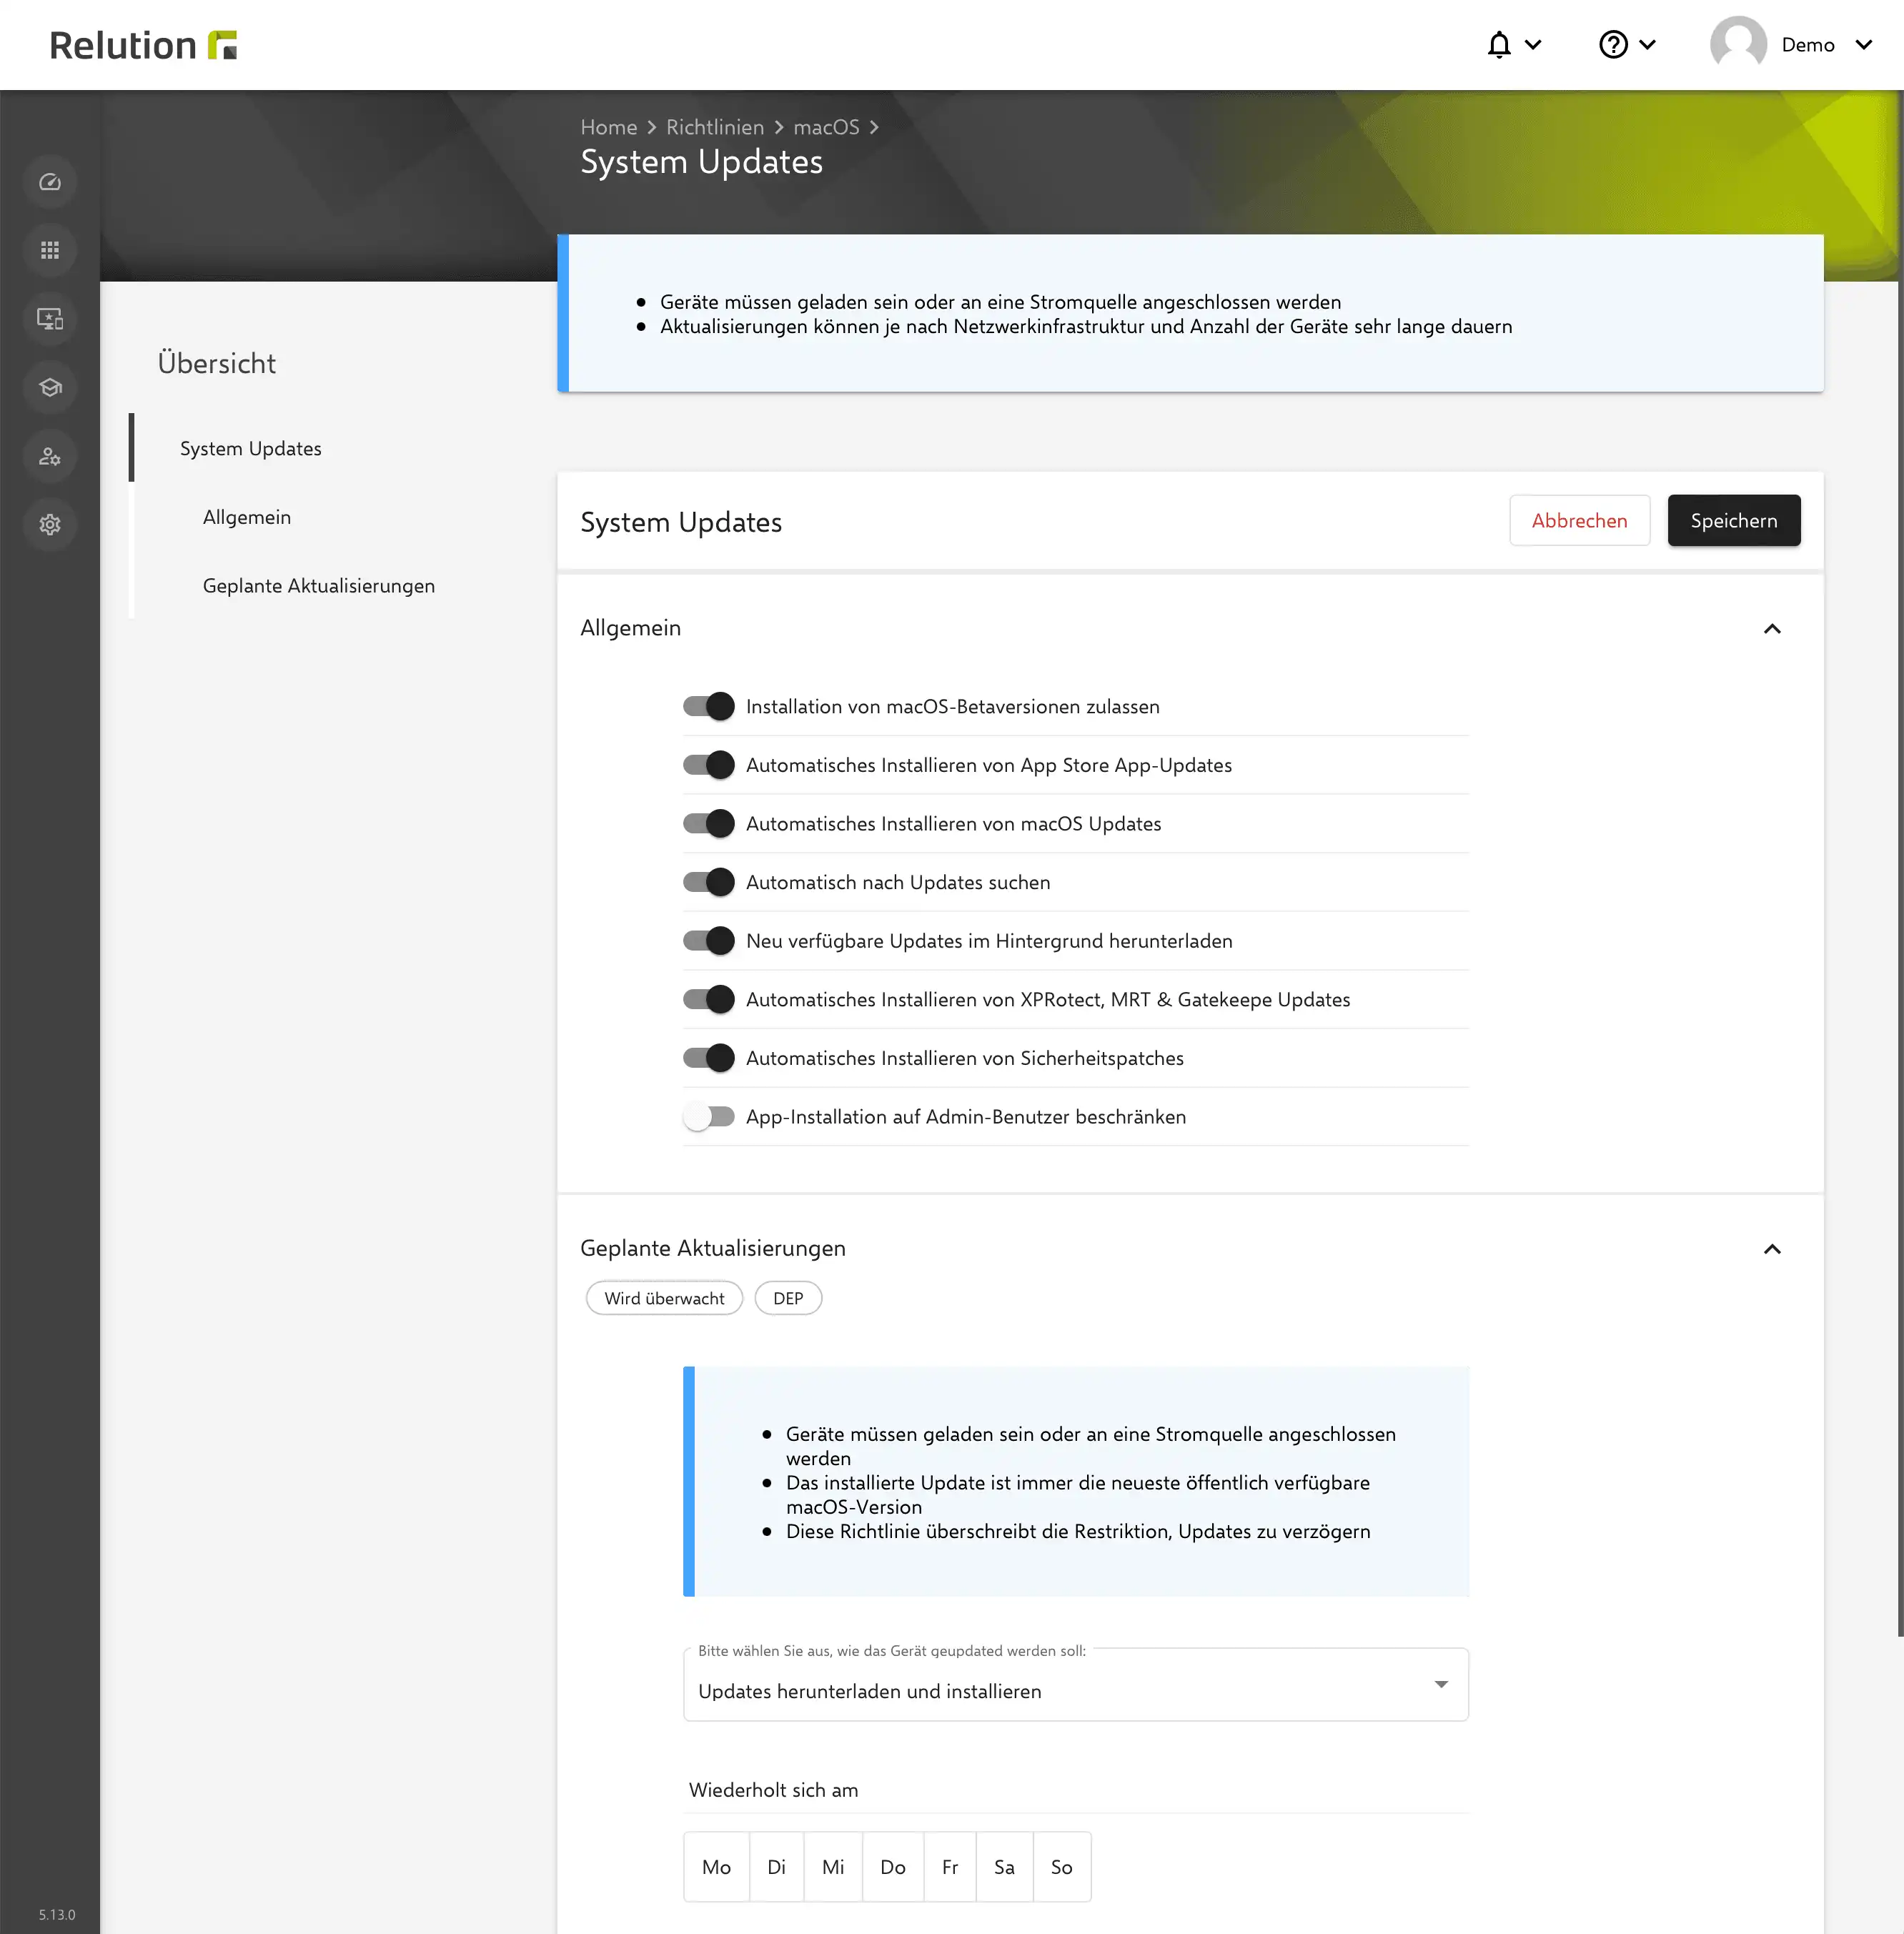The image size is (1904, 1934).
Task: Click the Abbrechen button
Action: pyautogui.click(x=1579, y=520)
